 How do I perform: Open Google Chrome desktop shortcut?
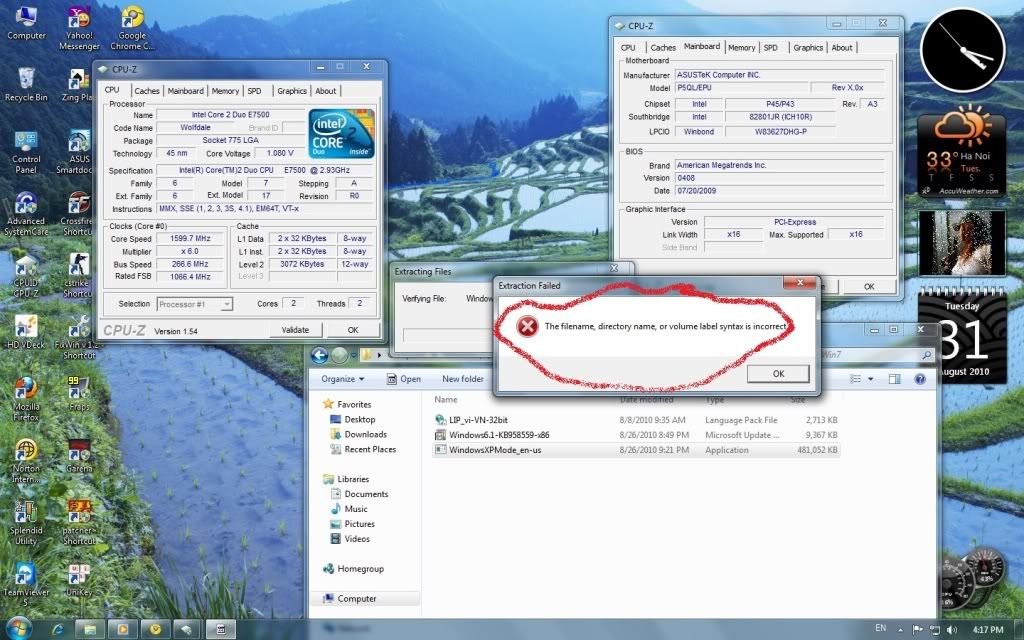(x=132, y=28)
